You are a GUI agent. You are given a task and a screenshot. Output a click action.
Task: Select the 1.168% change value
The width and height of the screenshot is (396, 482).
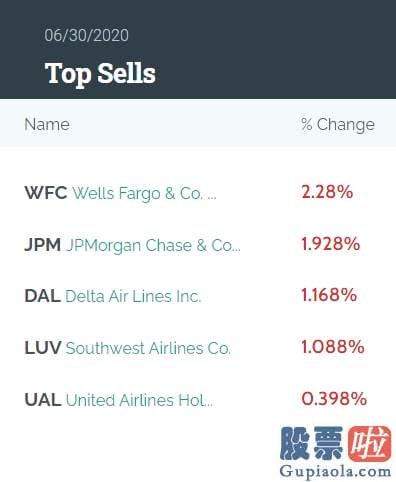329,295
